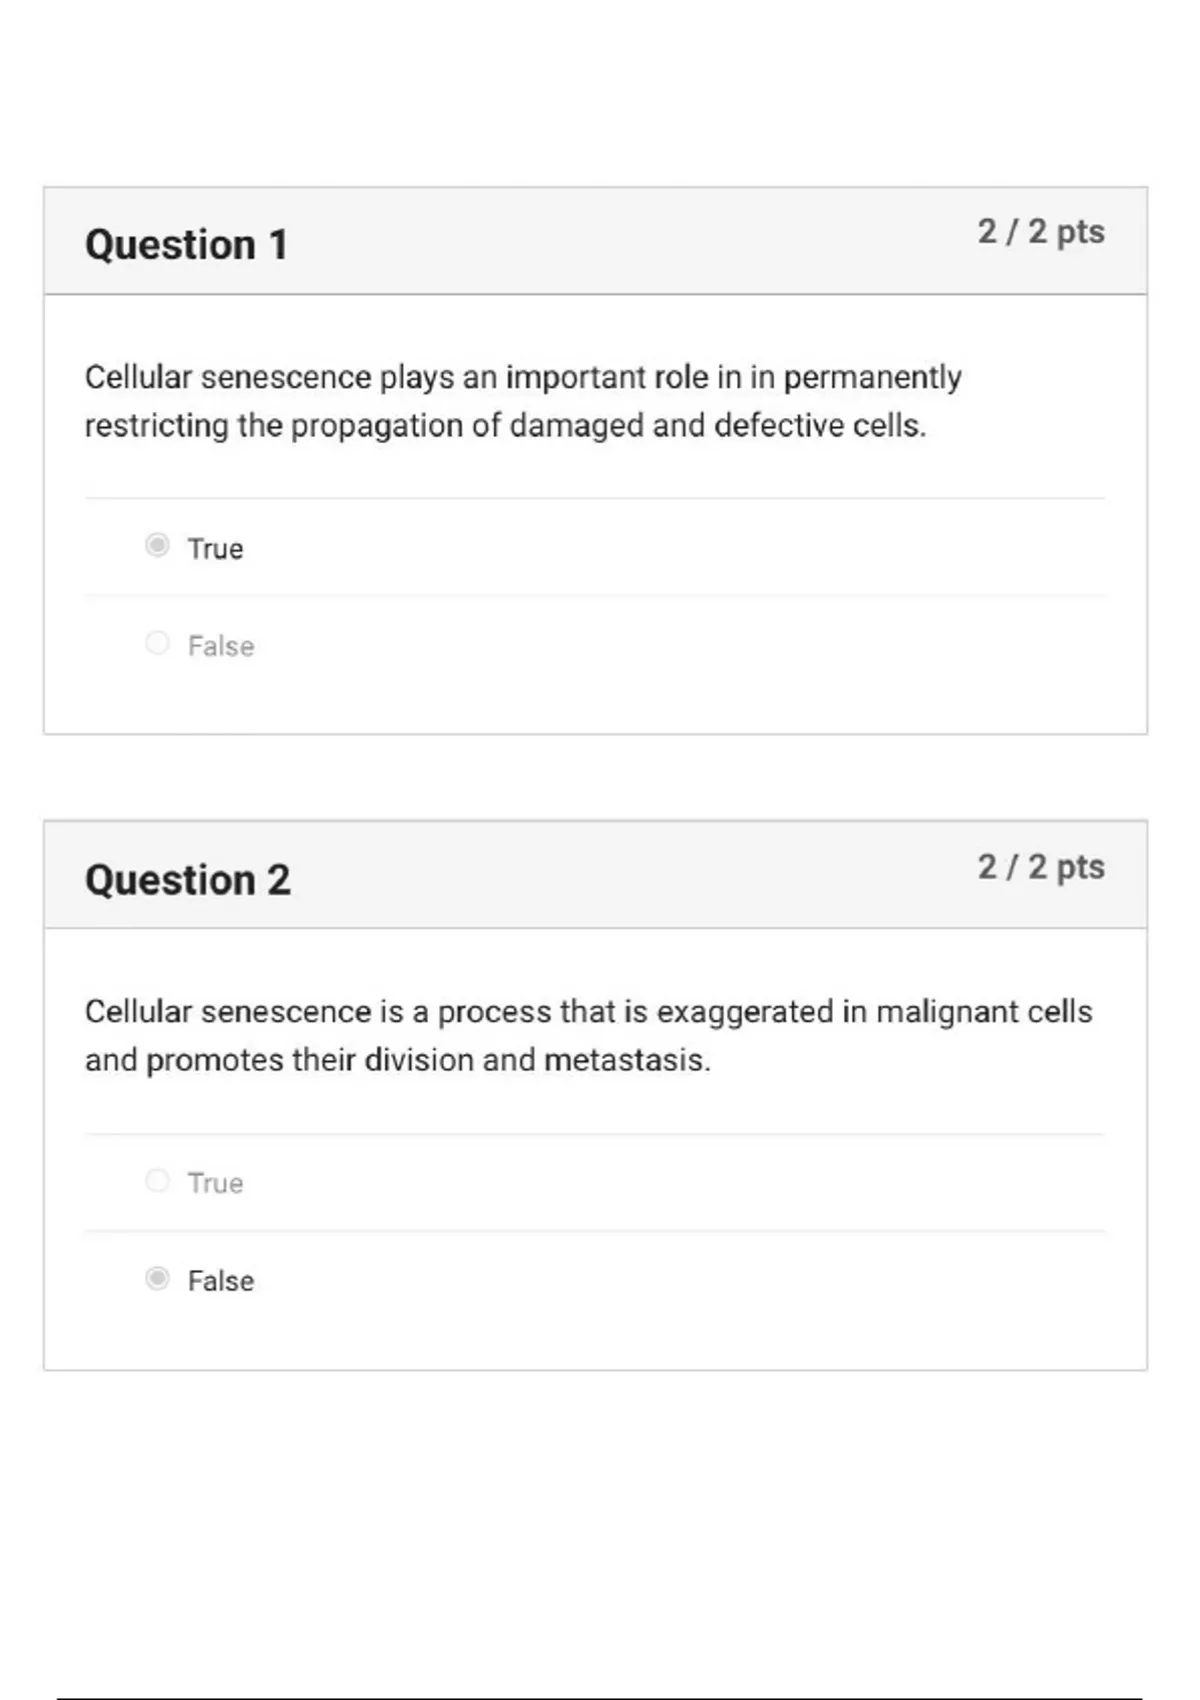Click the 'True' answer label in Question 2
This screenshot has width=1200, height=1700.
(x=215, y=1183)
